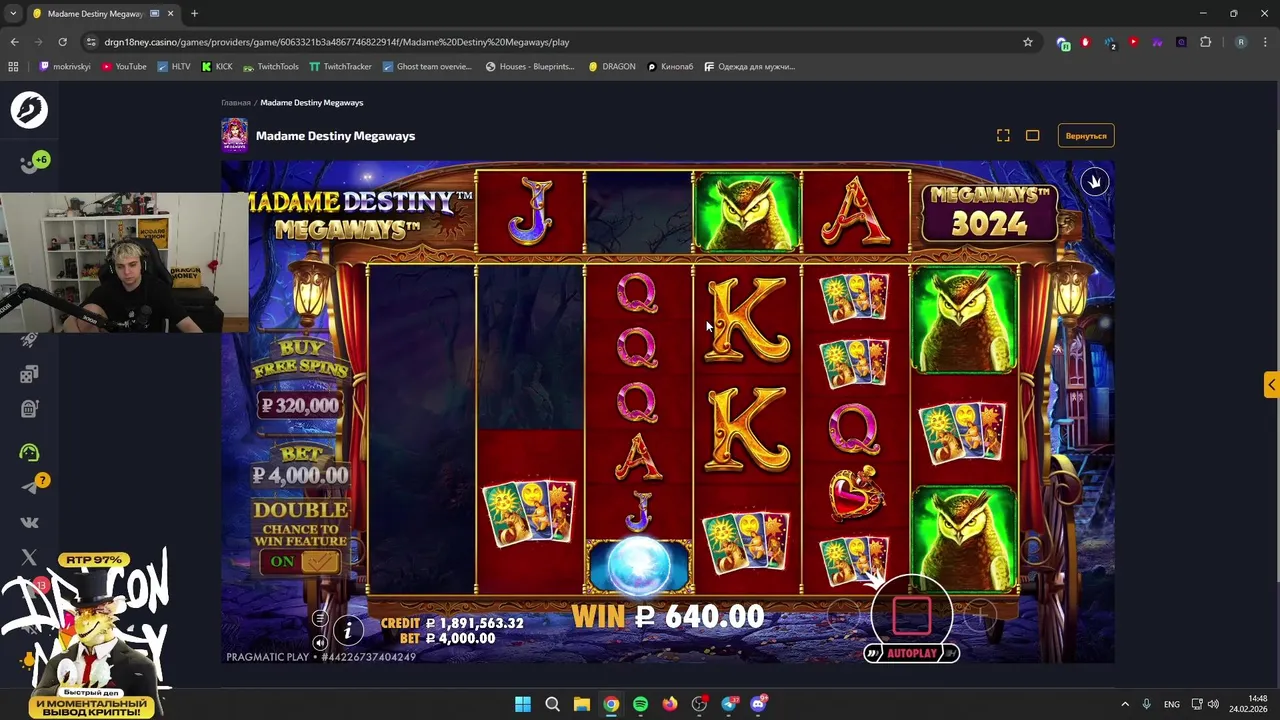This screenshot has height=720, width=1280.
Task: Open the Ghost team overview bookmark
Action: pyautogui.click(x=427, y=67)
